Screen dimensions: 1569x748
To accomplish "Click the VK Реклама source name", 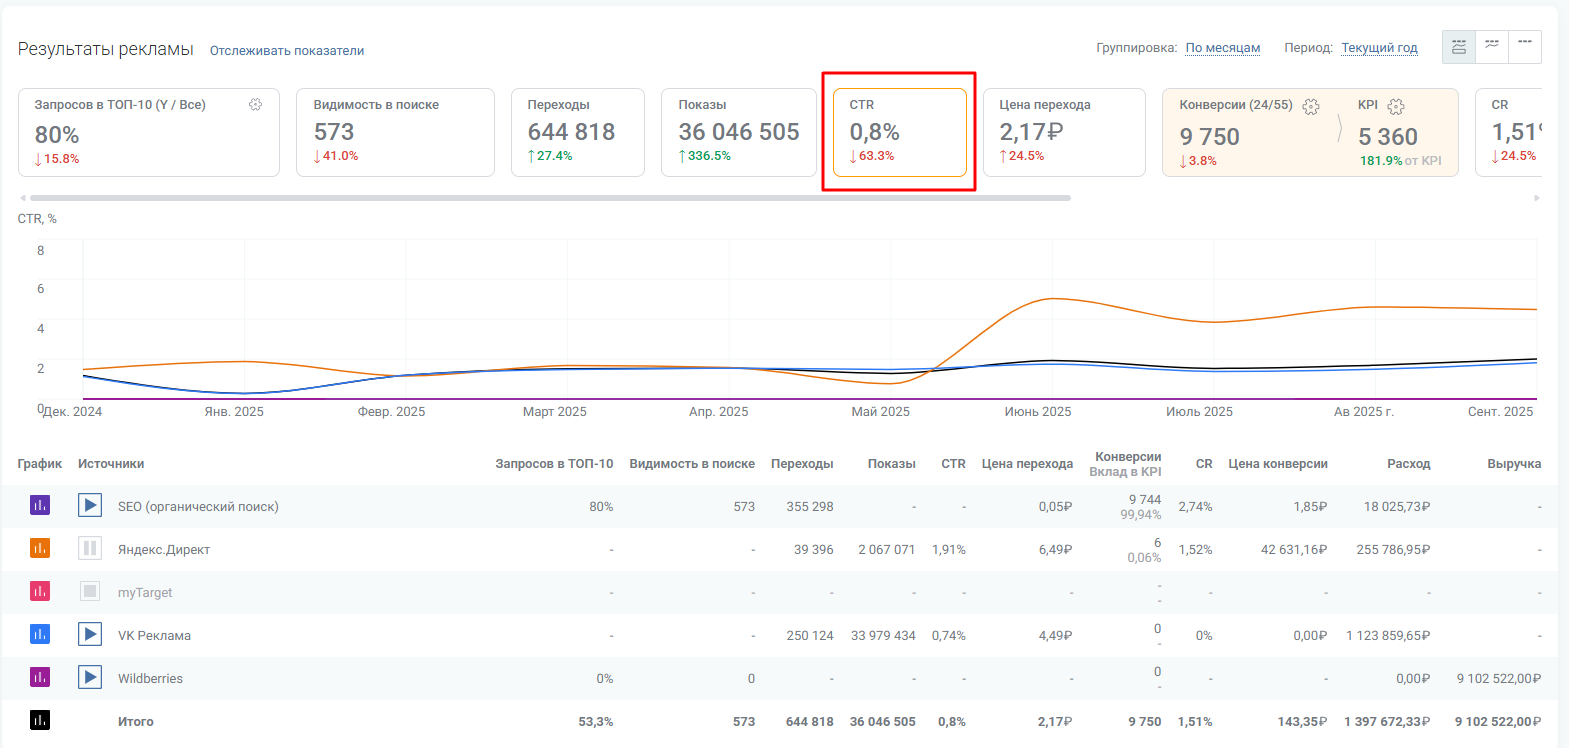I will point(154,636).
